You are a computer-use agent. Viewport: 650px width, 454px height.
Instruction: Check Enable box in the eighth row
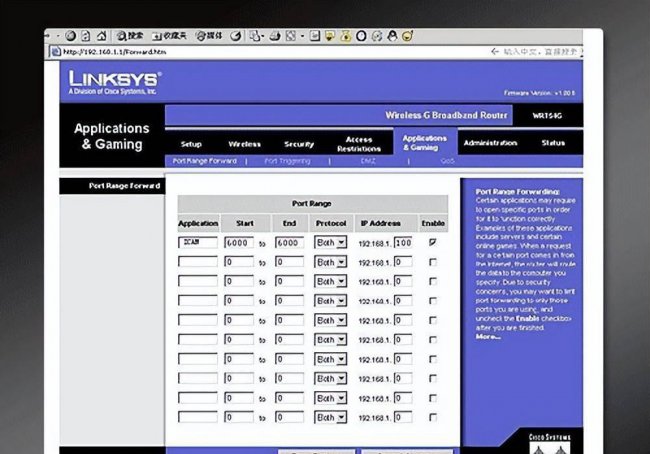pos(433,378)
